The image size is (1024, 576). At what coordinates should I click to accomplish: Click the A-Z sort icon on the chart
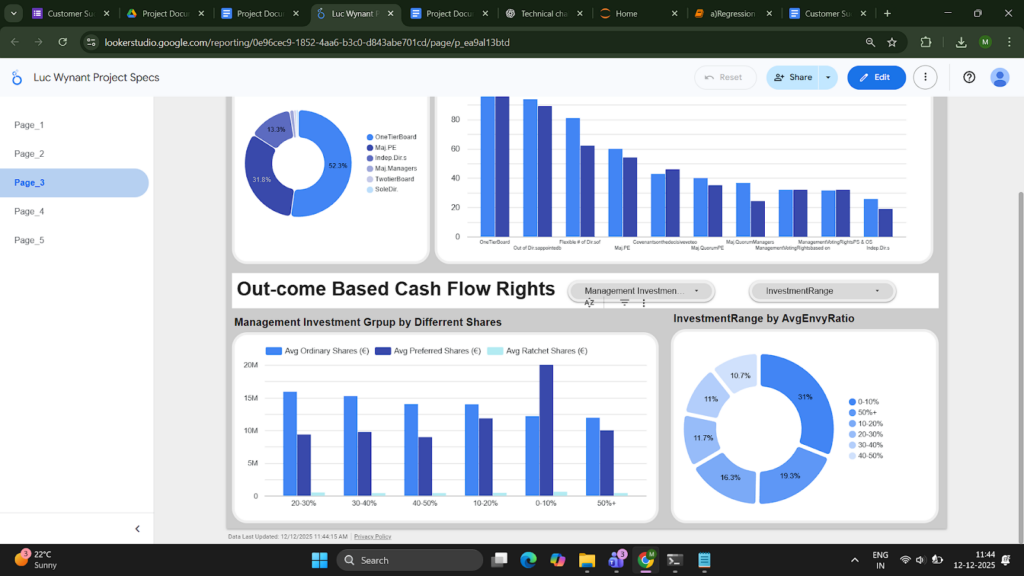coord(589,302)
